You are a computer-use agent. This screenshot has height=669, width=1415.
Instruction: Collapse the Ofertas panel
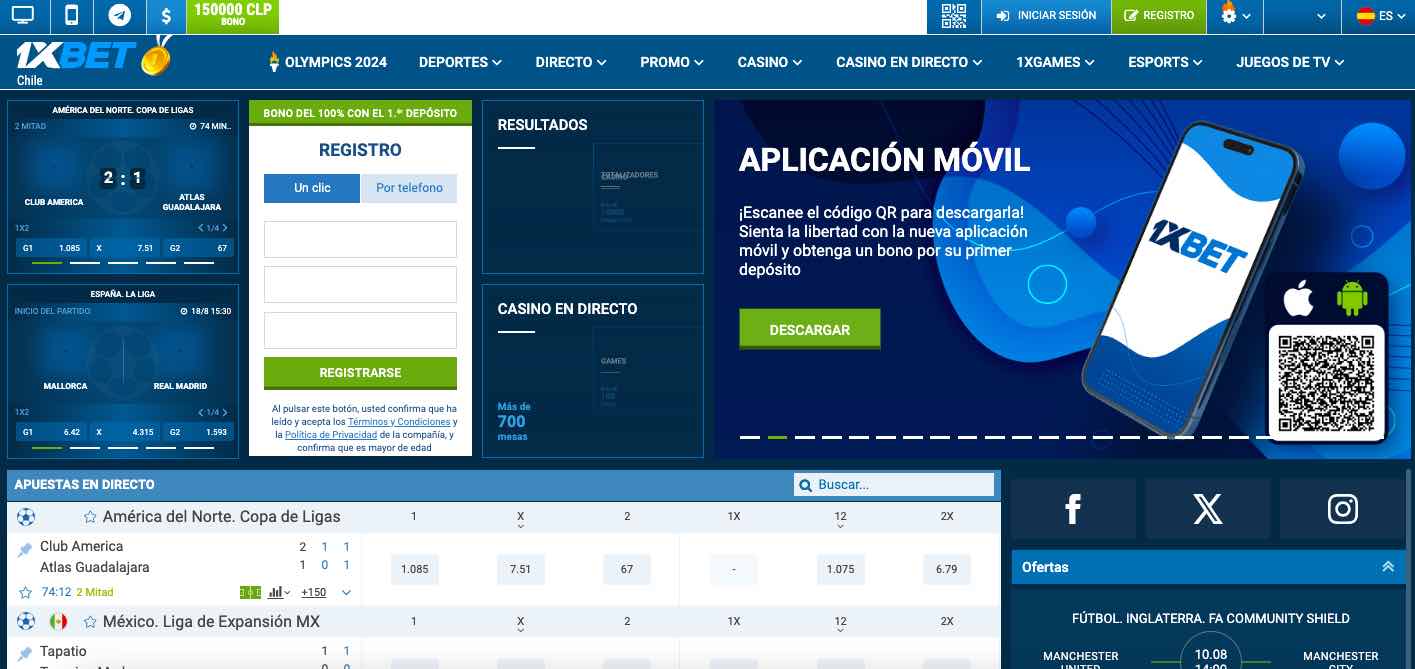coord(1387,567)
